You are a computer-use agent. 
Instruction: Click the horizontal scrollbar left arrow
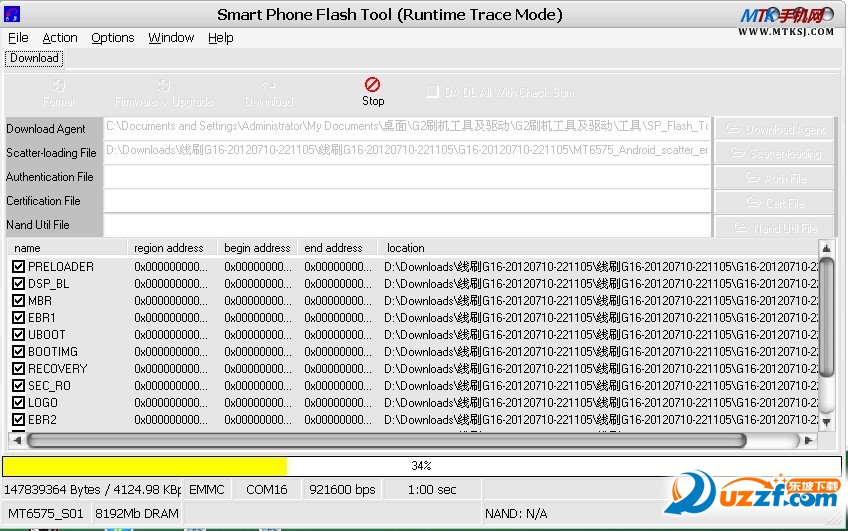pyautogui.click(x=17, y=440)
